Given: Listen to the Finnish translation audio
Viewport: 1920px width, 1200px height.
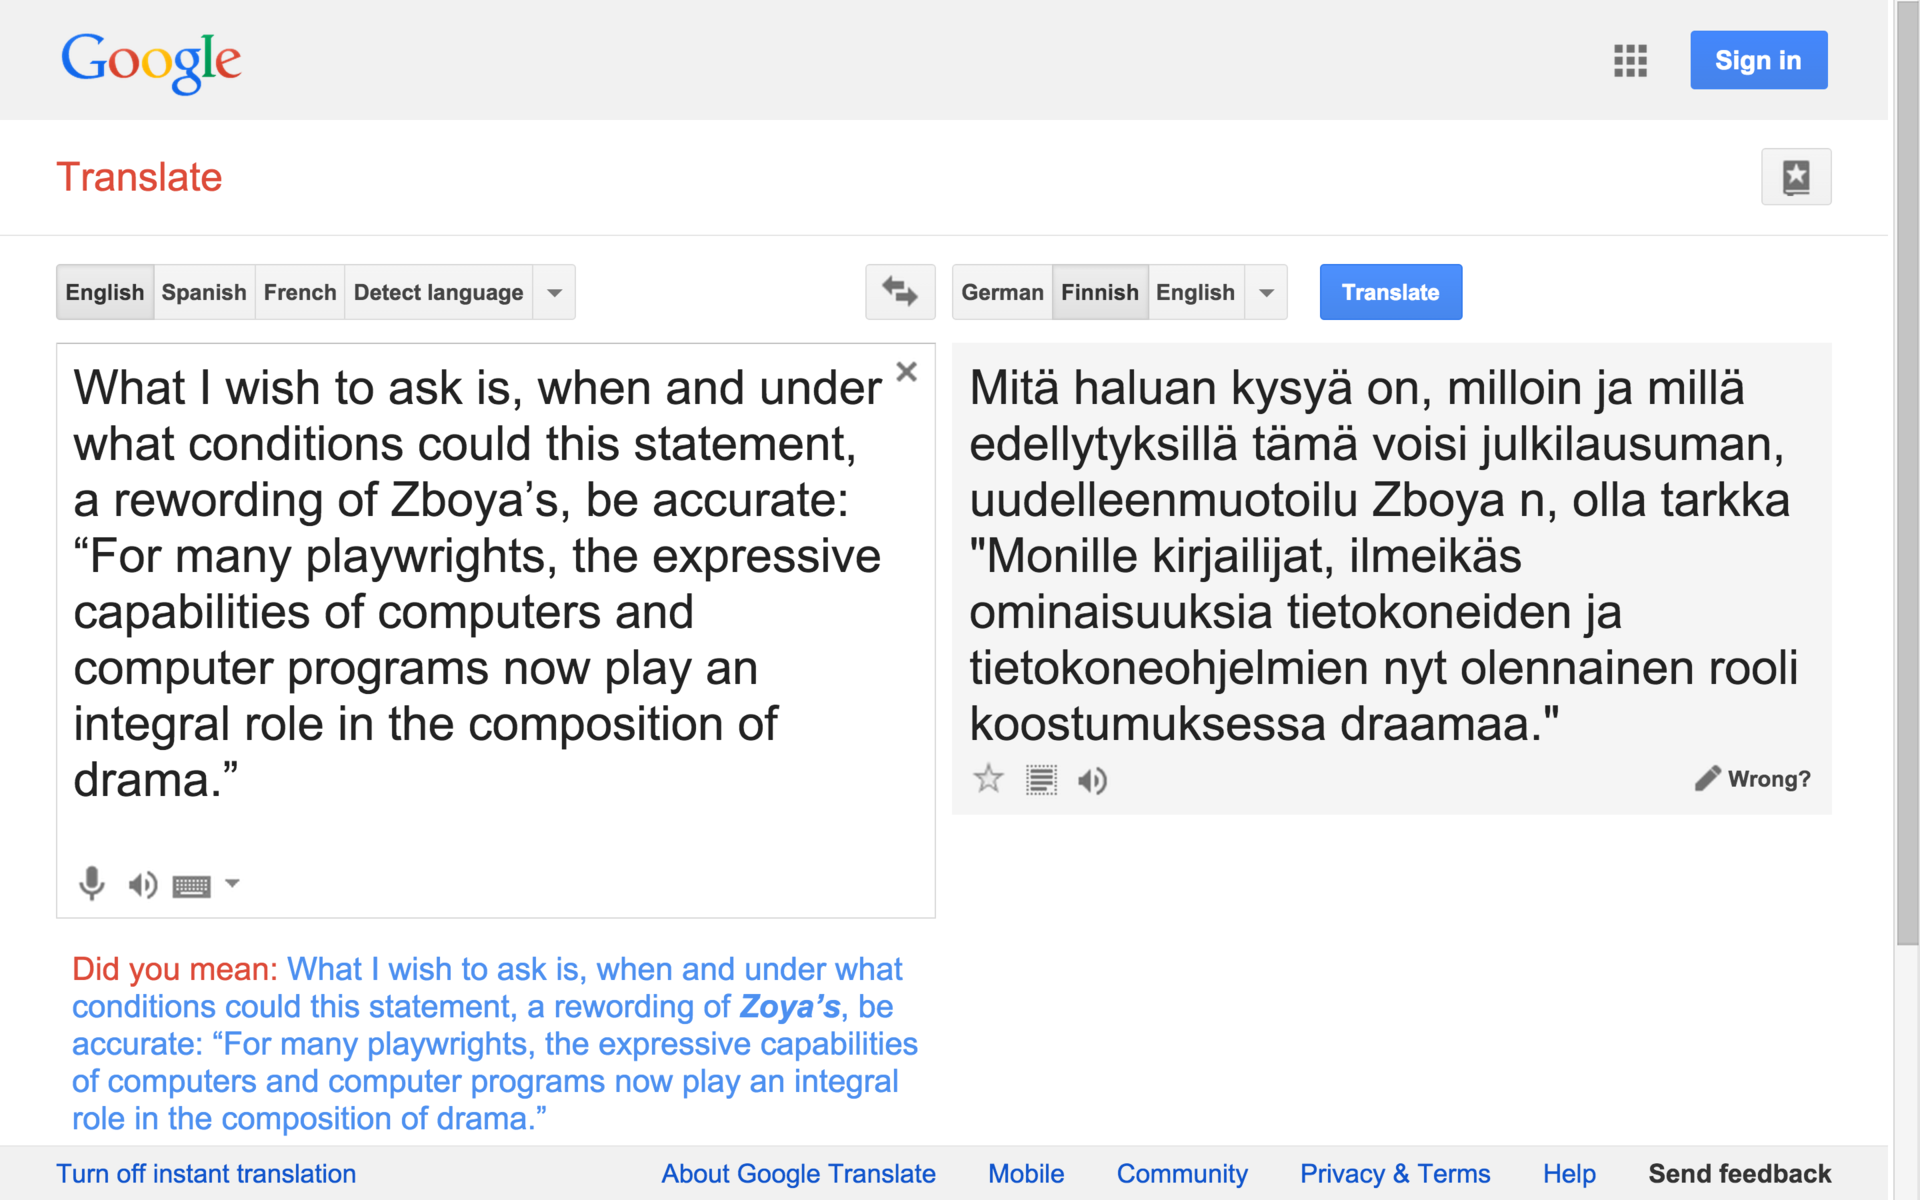Looking at the screenshot, I should tap(1092, 780).
